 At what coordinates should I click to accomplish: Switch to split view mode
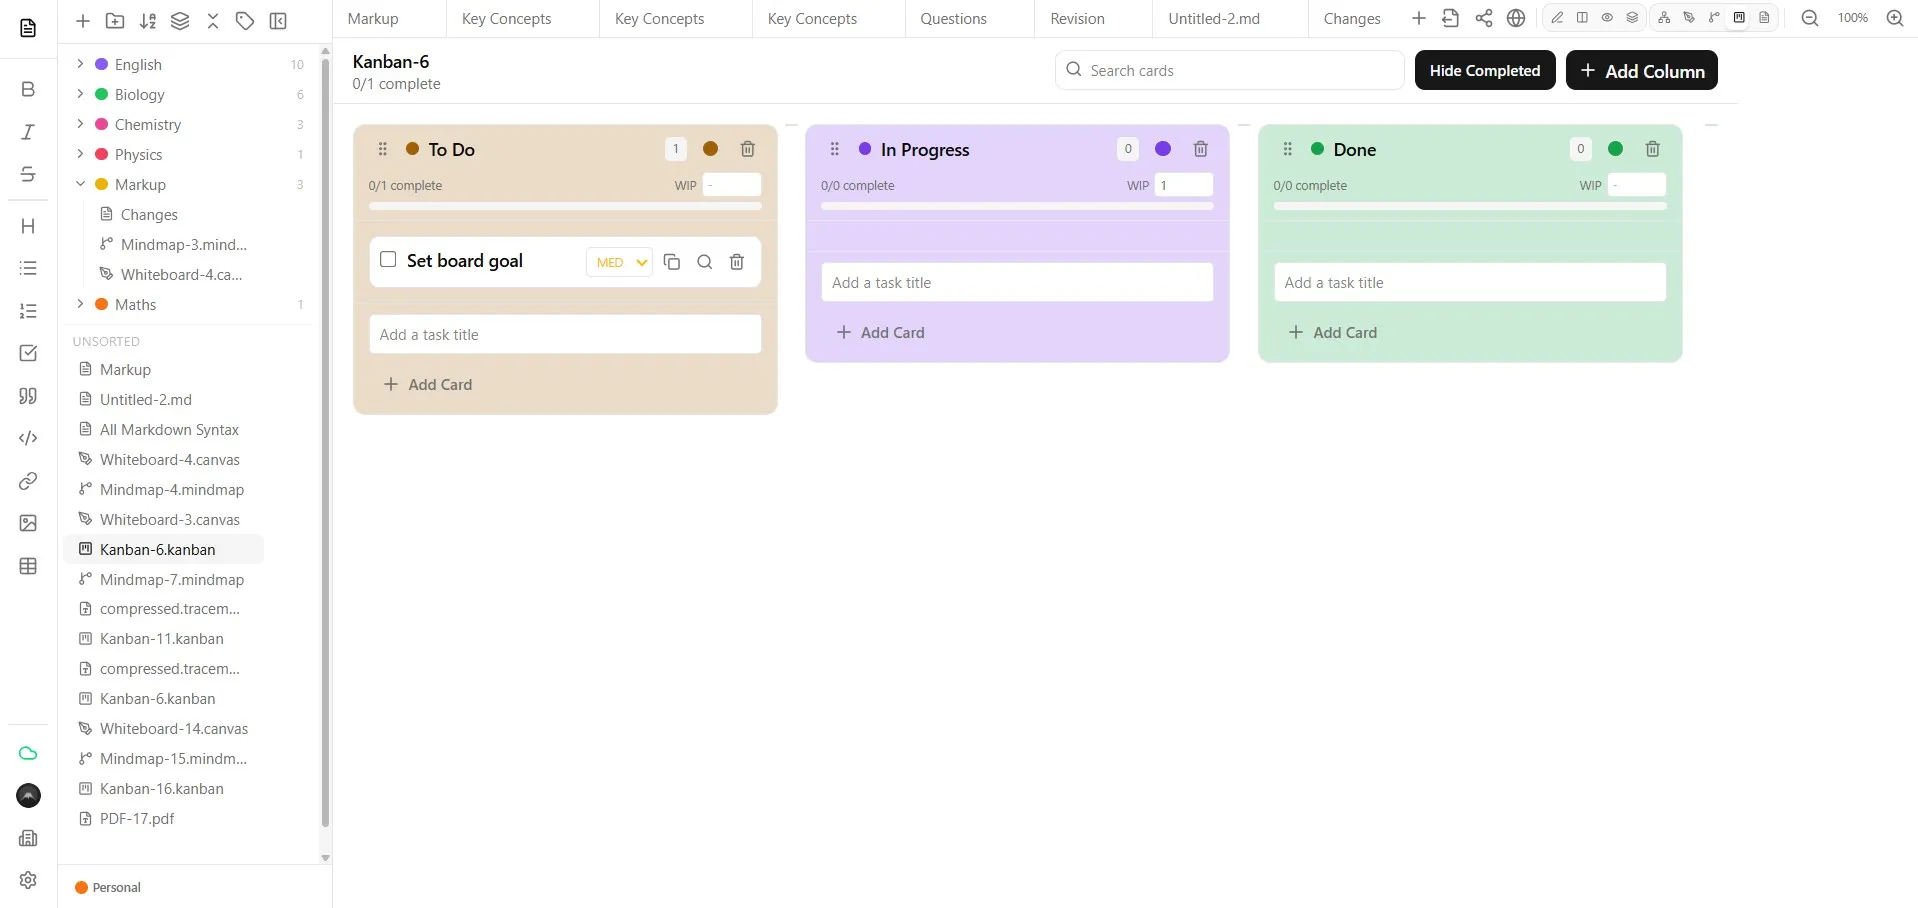(1582, 18)
